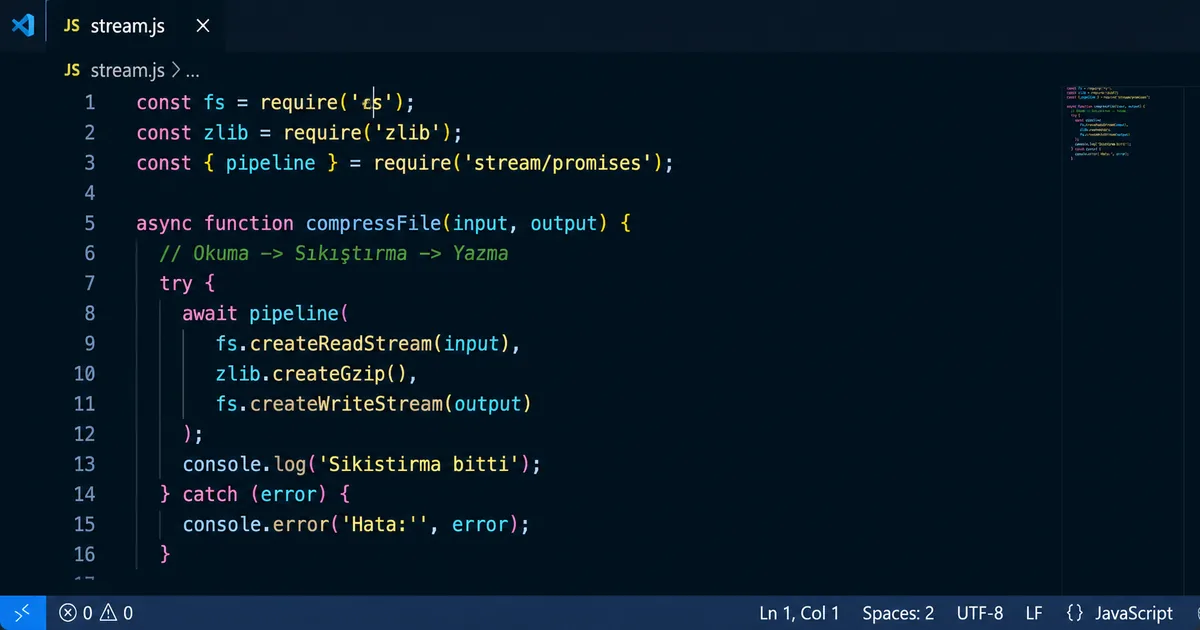This screenshot has width=1200, height=630.
Task: Click the async keyword on line 5
Action: click(165, 223)
